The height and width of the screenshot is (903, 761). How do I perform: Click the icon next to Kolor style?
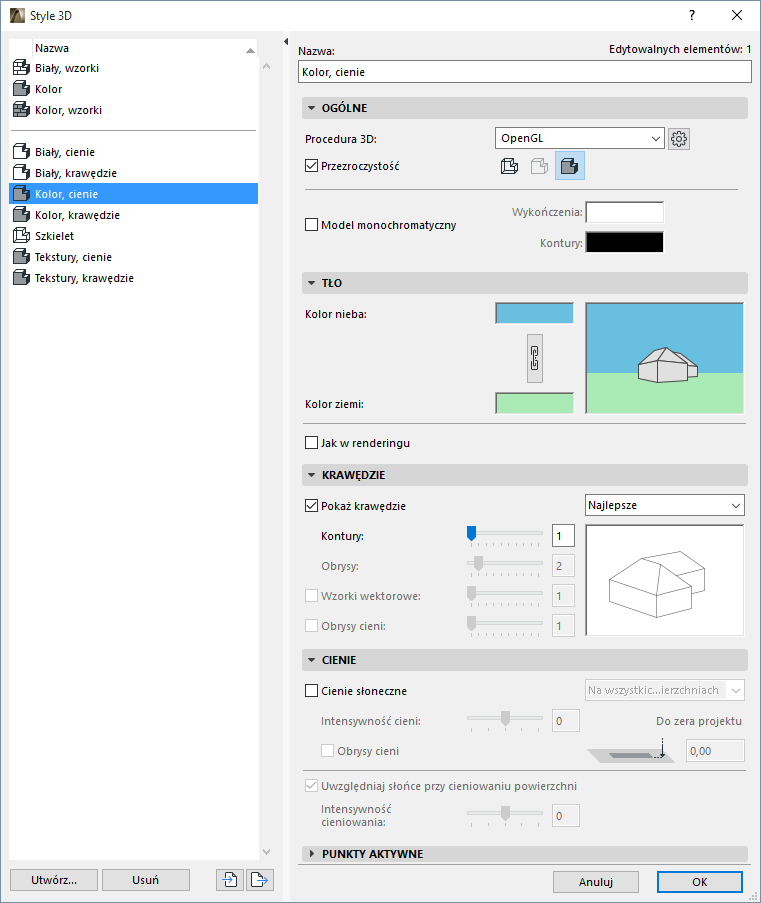tap(21, 89)
